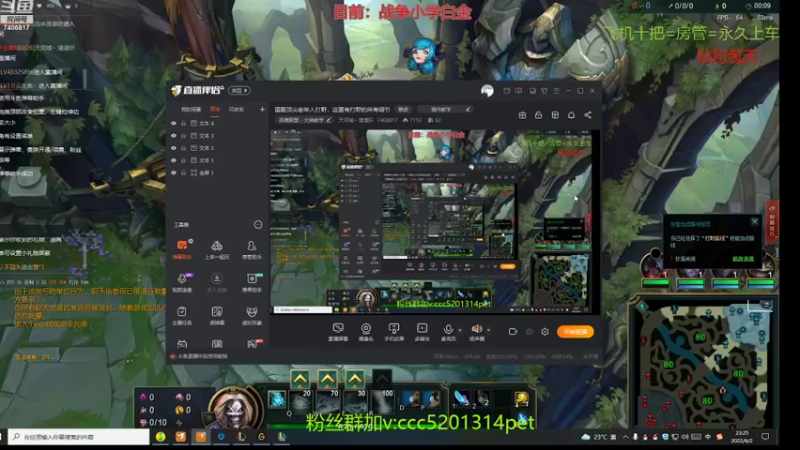Click the Windows taskbar search box
This screenshot has width=800, height=450.
point(79,437)
